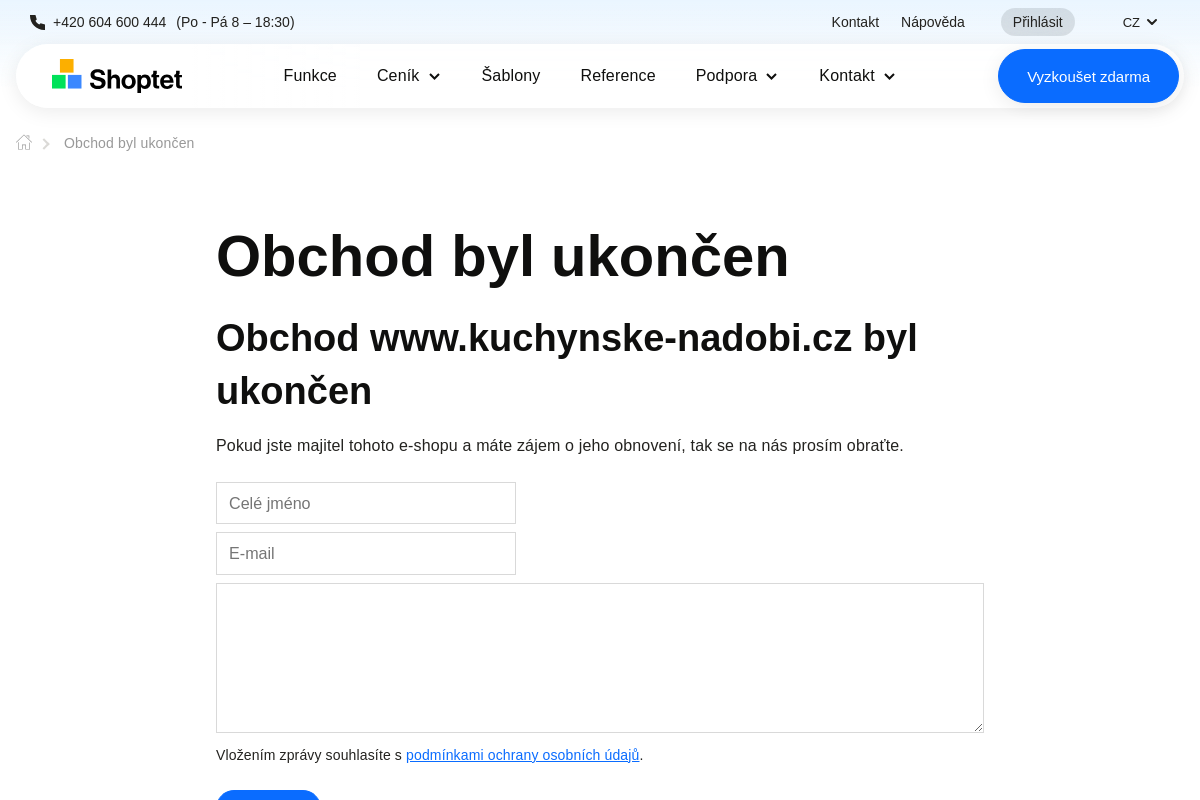The width and height of the screenshot is (1200, 800).
Task: Open the personal data protection terms link
Action: click(522, 755)
